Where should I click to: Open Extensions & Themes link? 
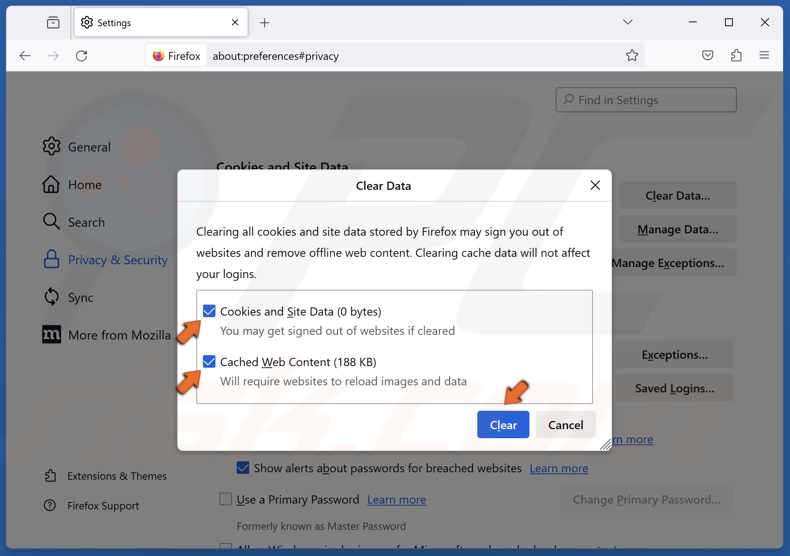117,476
